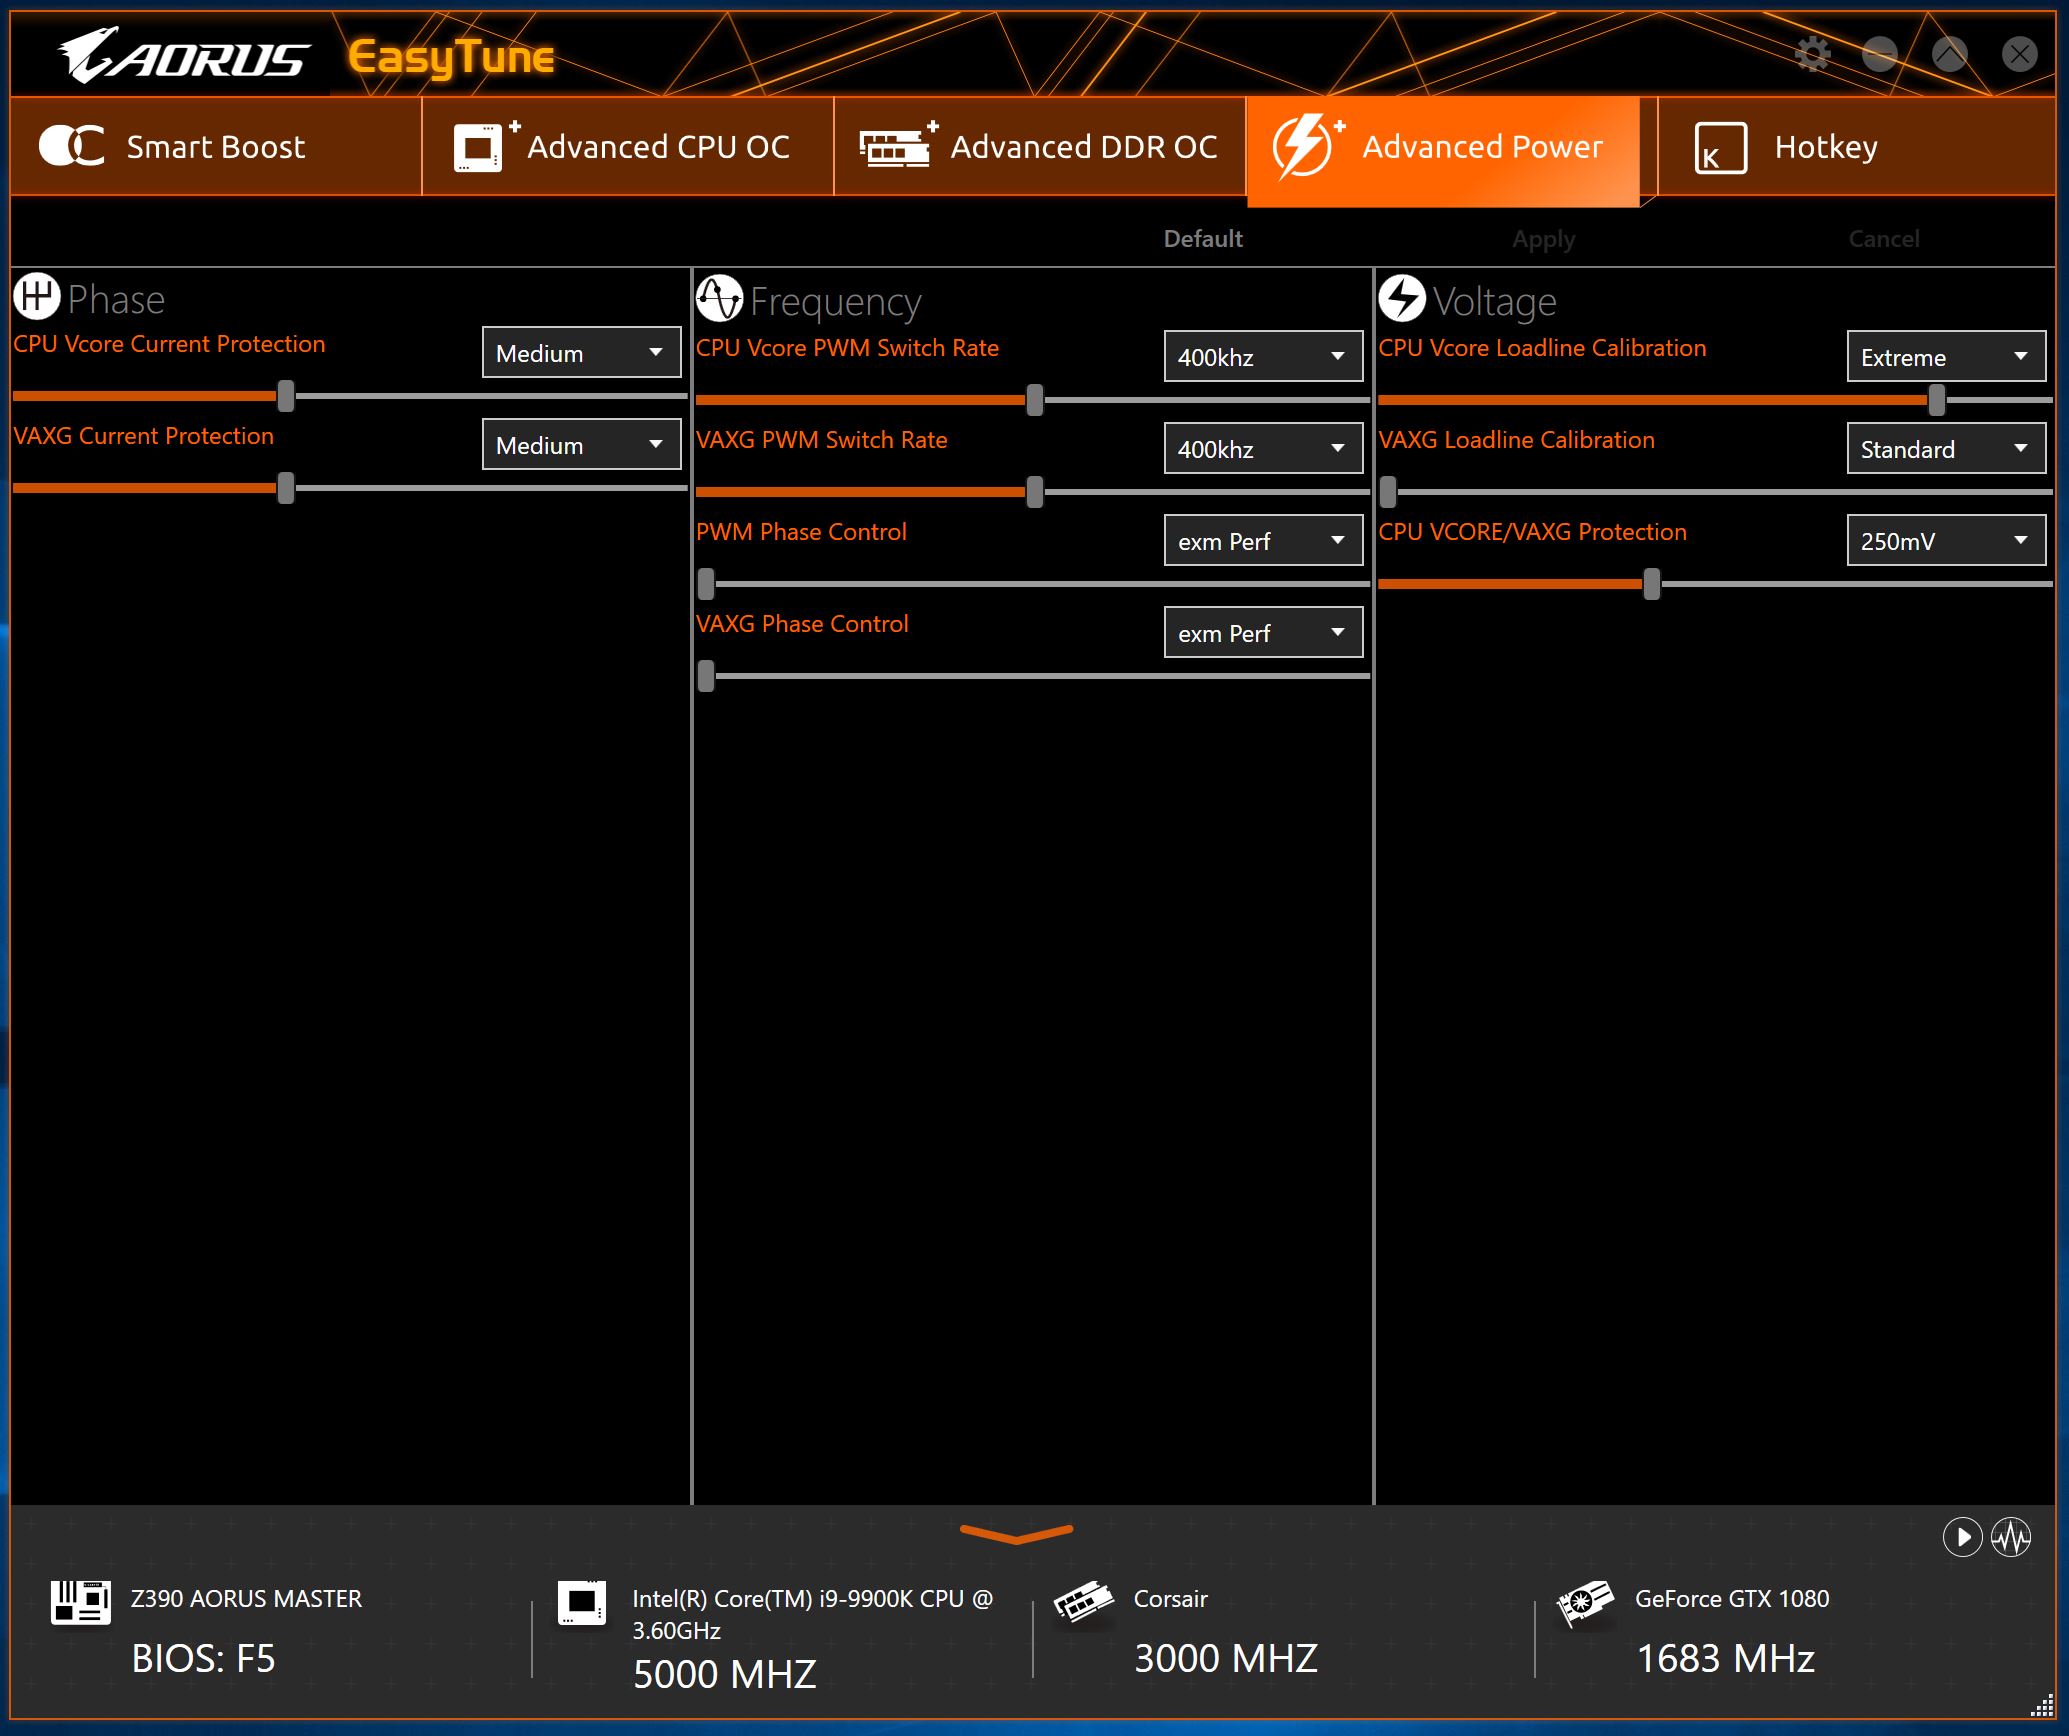Image resolution: width=2069 pixels, height=1736 pixels.
Task: Click the Smart Boost OC icon
Action: click(x=72, y=146)
